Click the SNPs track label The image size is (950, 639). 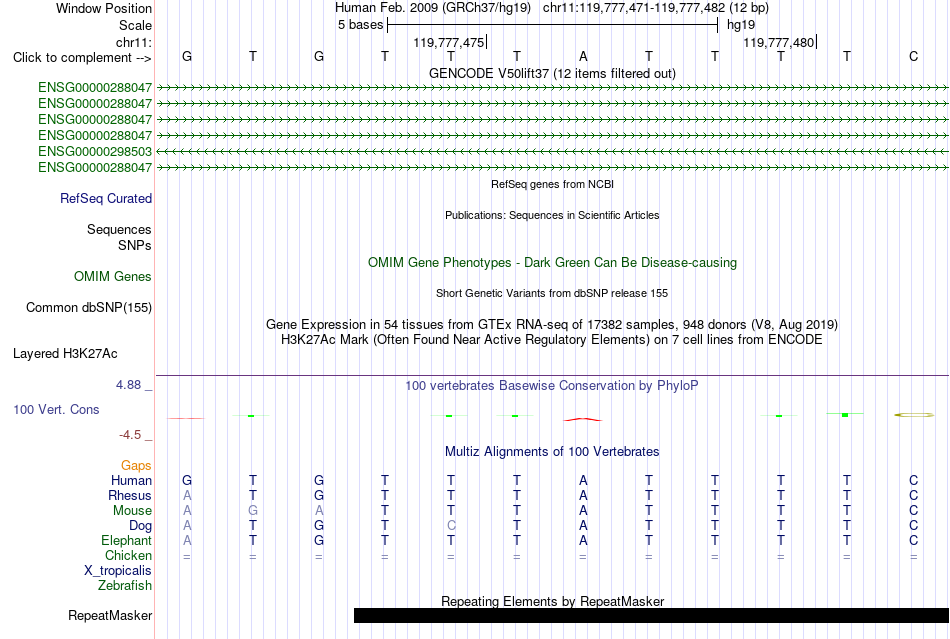pos(135,245)
